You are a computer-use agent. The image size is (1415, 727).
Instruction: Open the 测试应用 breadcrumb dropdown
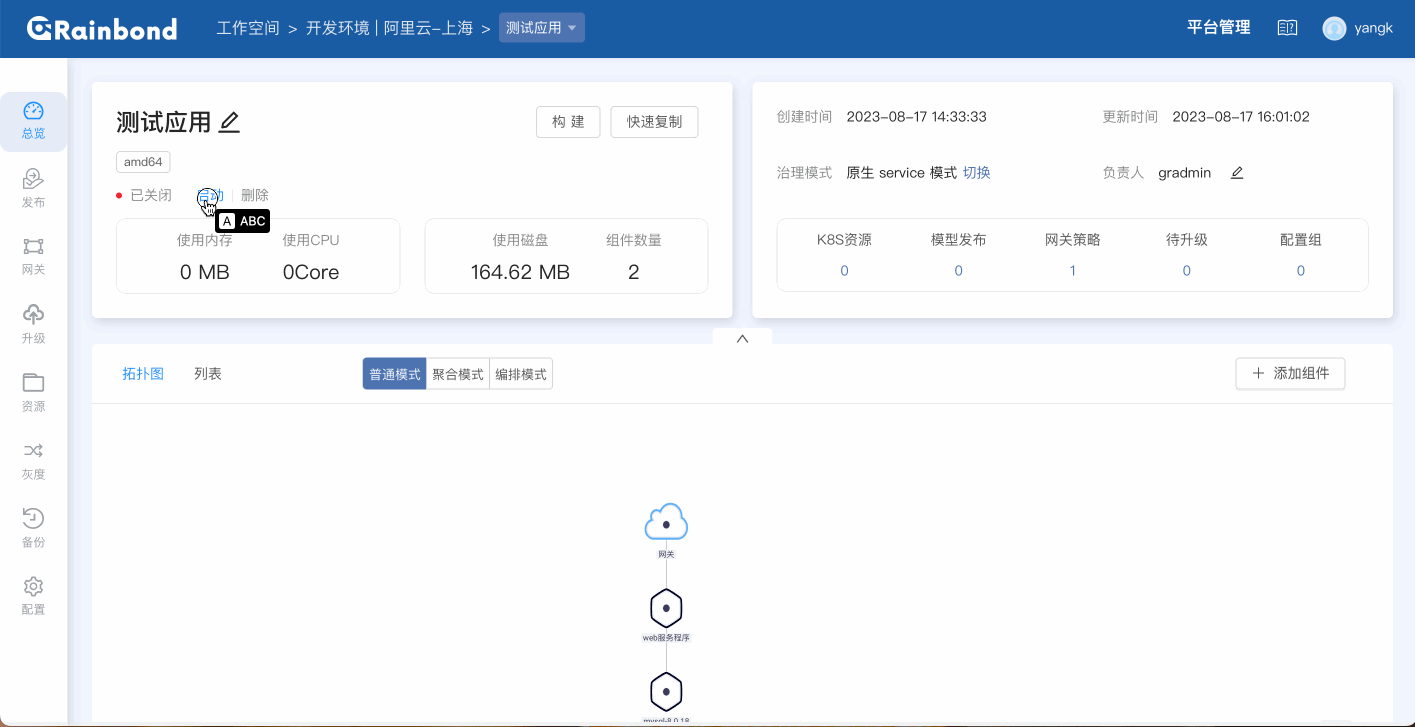(541, 28)
